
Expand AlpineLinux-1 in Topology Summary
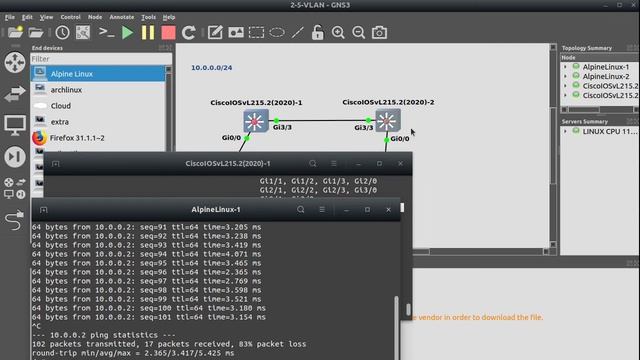pos(565,67)
